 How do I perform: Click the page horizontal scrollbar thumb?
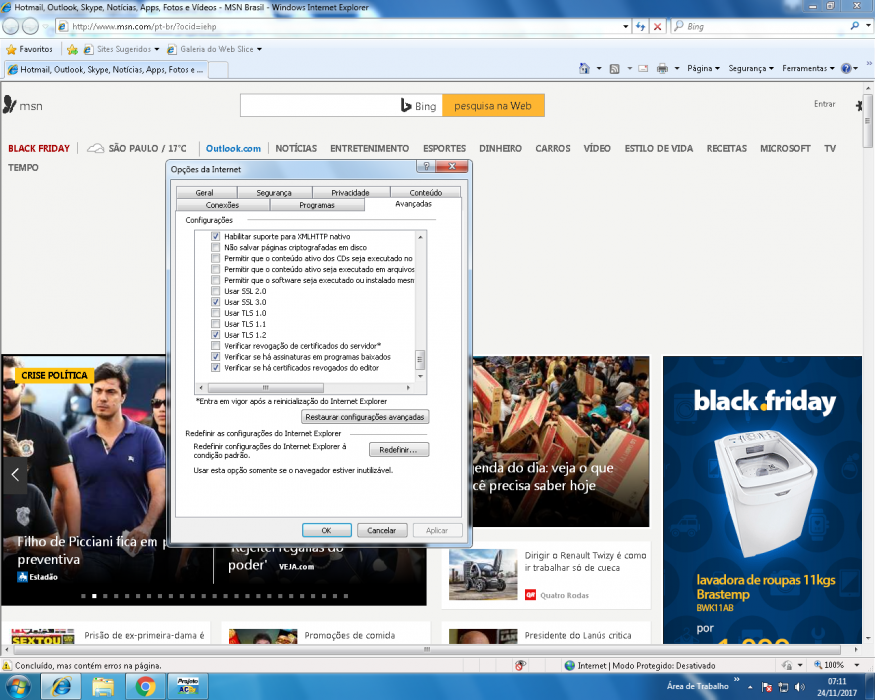[427, 650]
